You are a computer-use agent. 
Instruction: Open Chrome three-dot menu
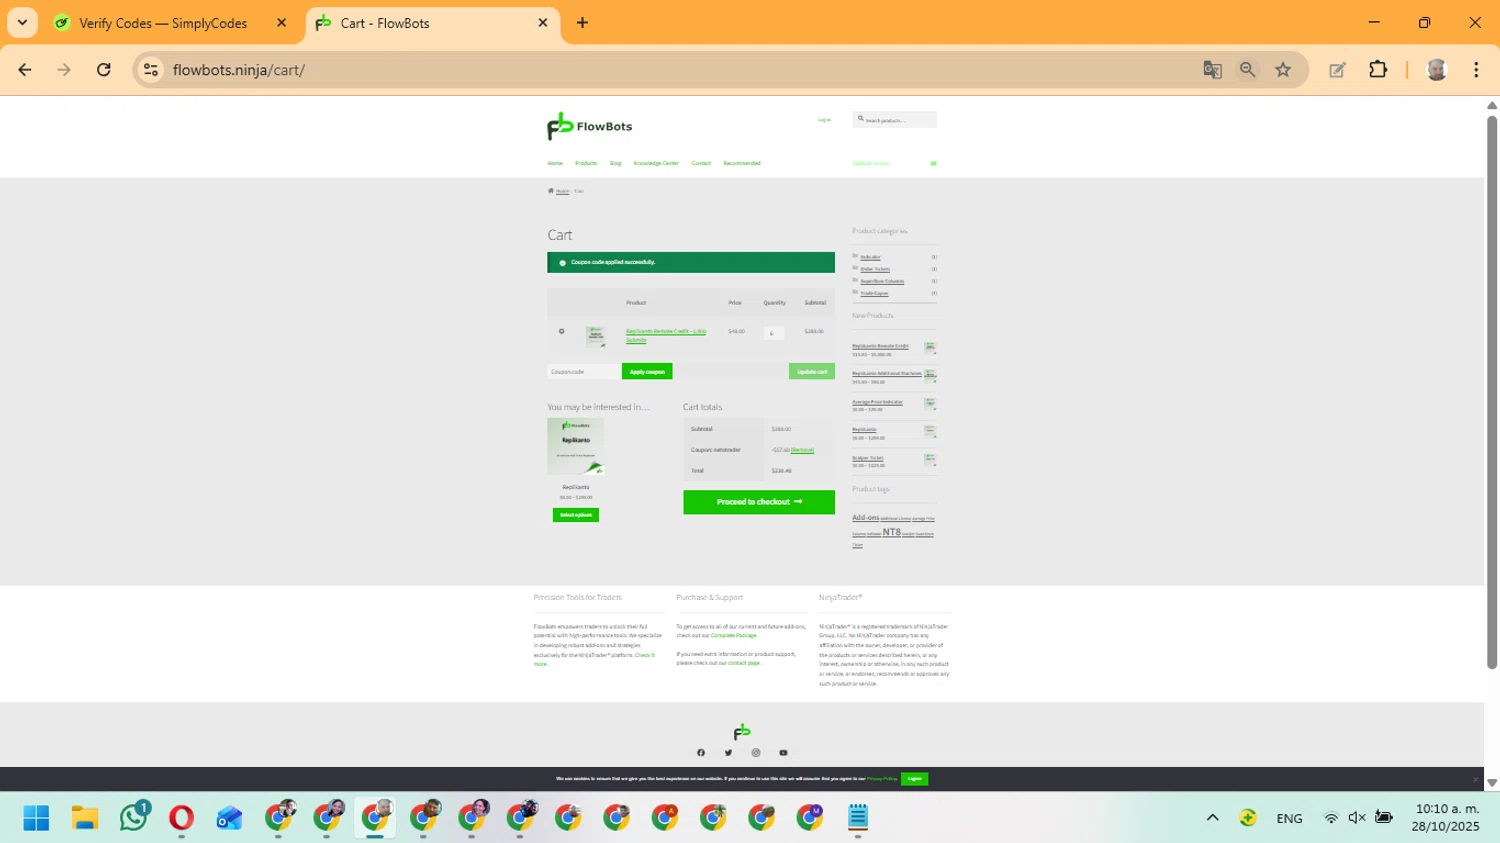(1476, 69)
